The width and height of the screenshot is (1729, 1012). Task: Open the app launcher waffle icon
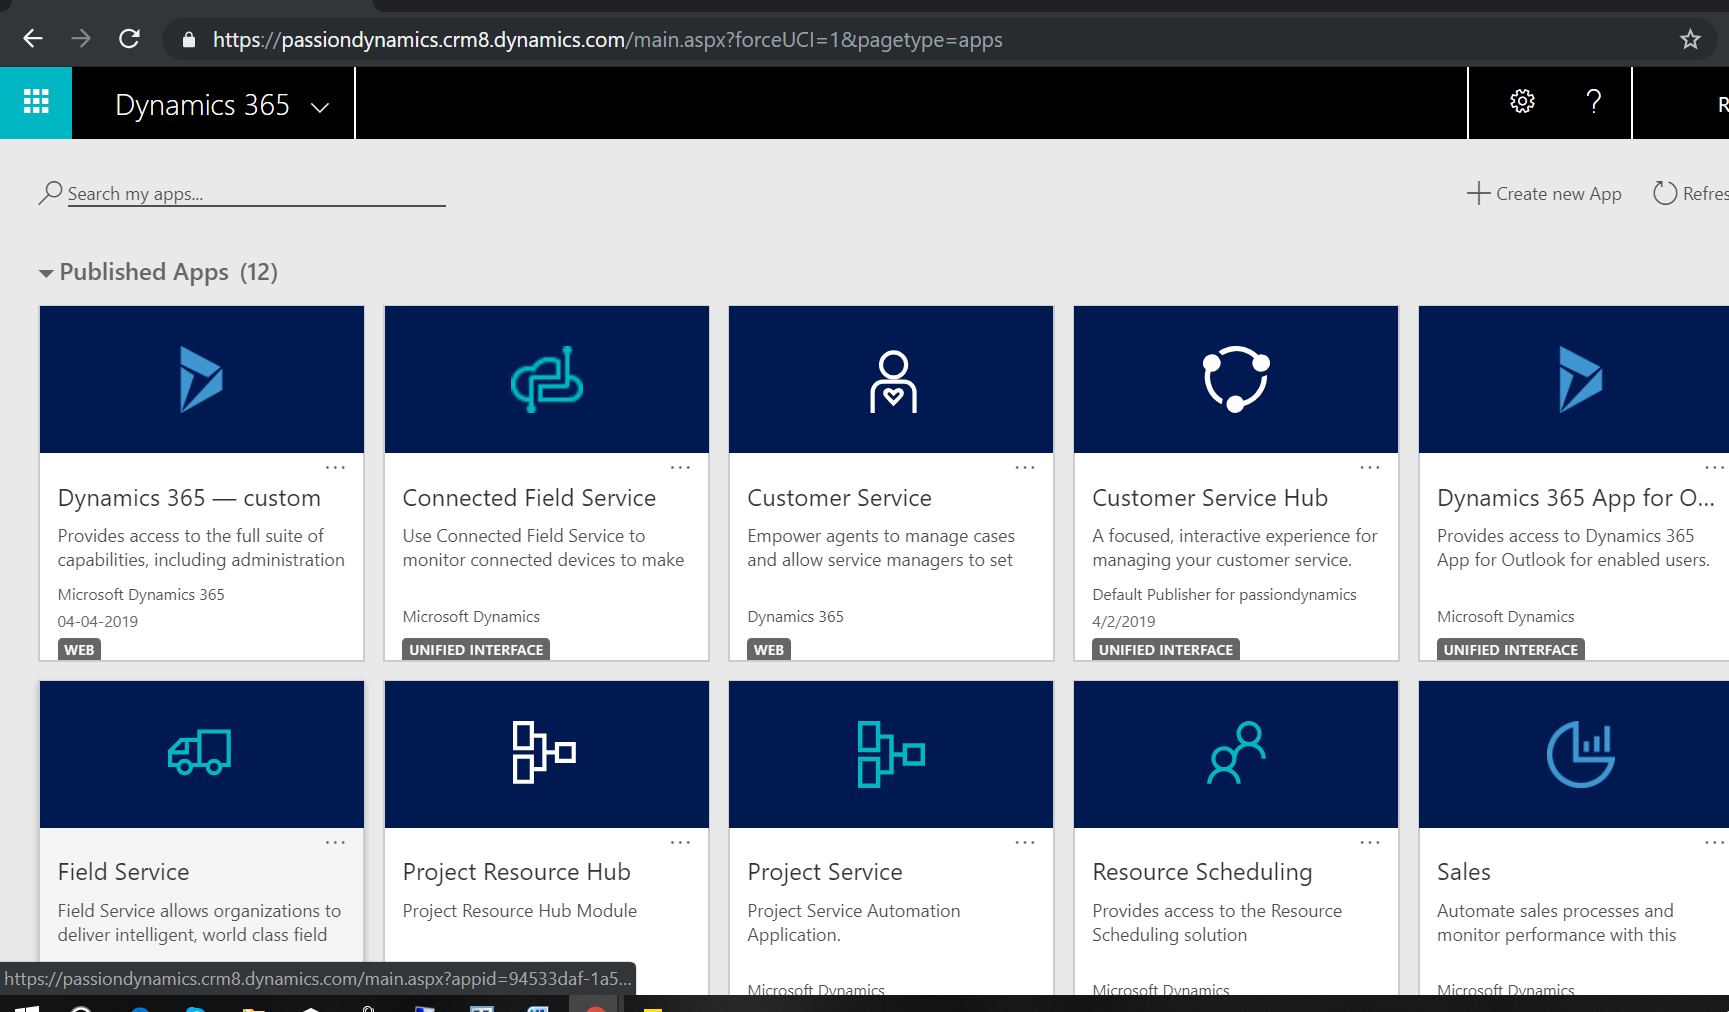[36, 102]
